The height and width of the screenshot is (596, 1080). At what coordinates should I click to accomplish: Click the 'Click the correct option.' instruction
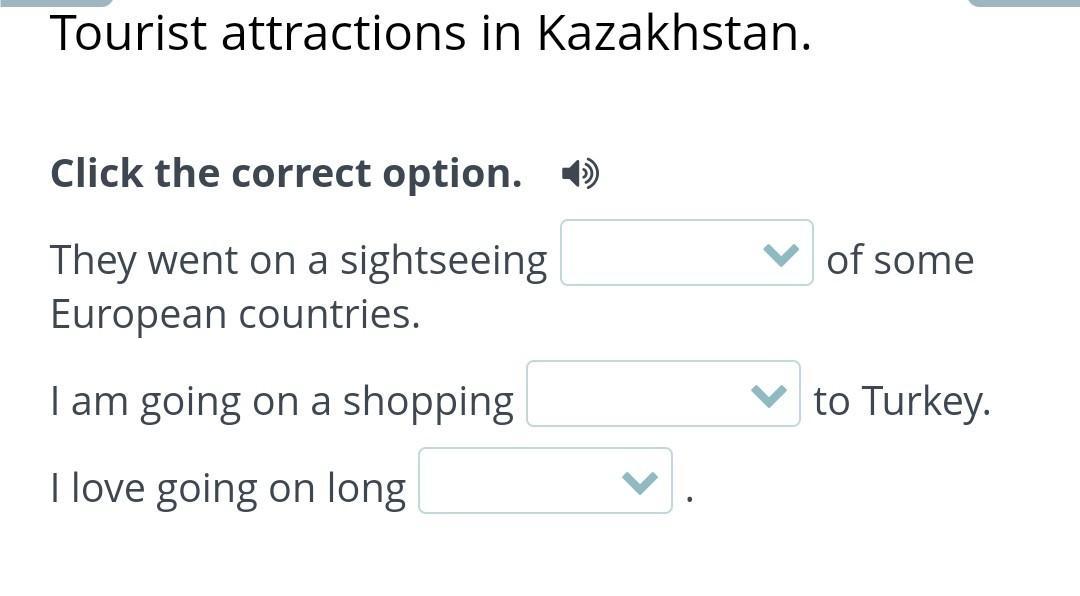click(x=286, y=173)
